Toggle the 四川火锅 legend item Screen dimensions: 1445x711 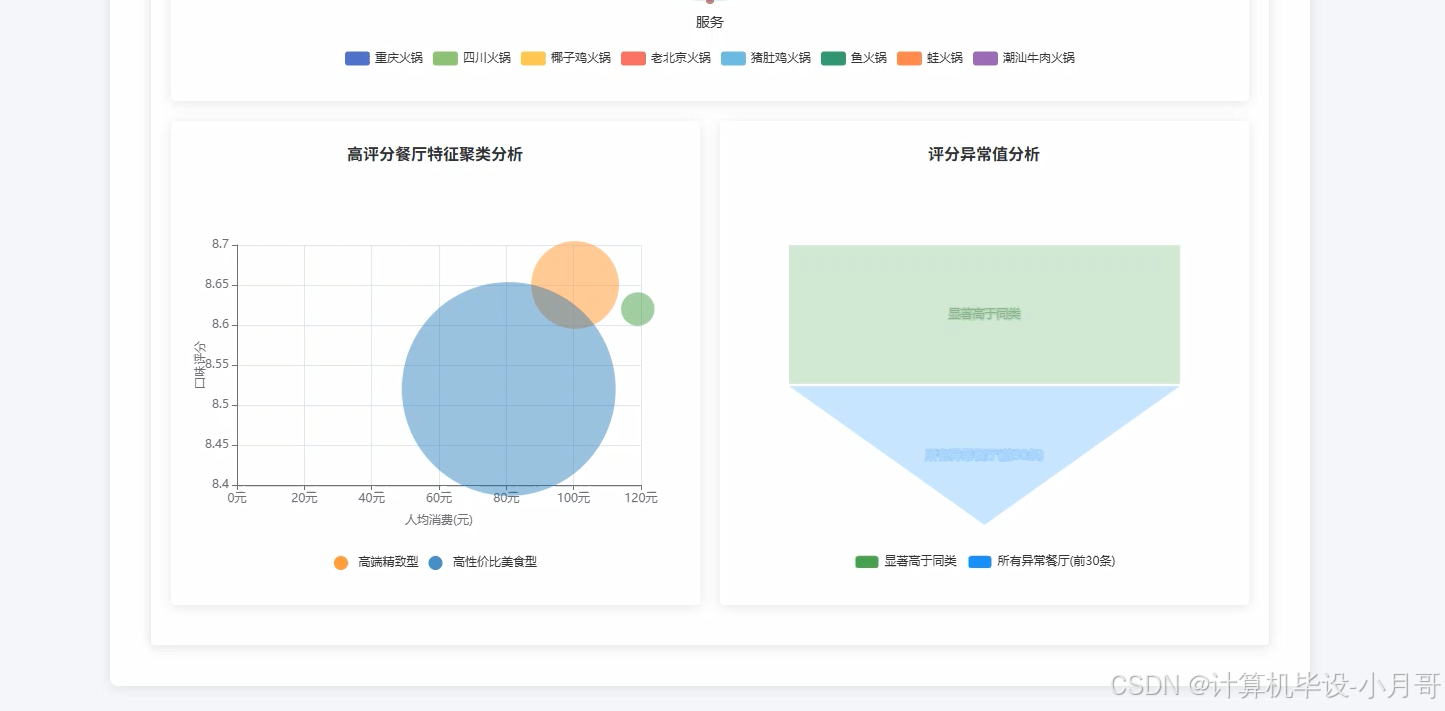(472, 58)
